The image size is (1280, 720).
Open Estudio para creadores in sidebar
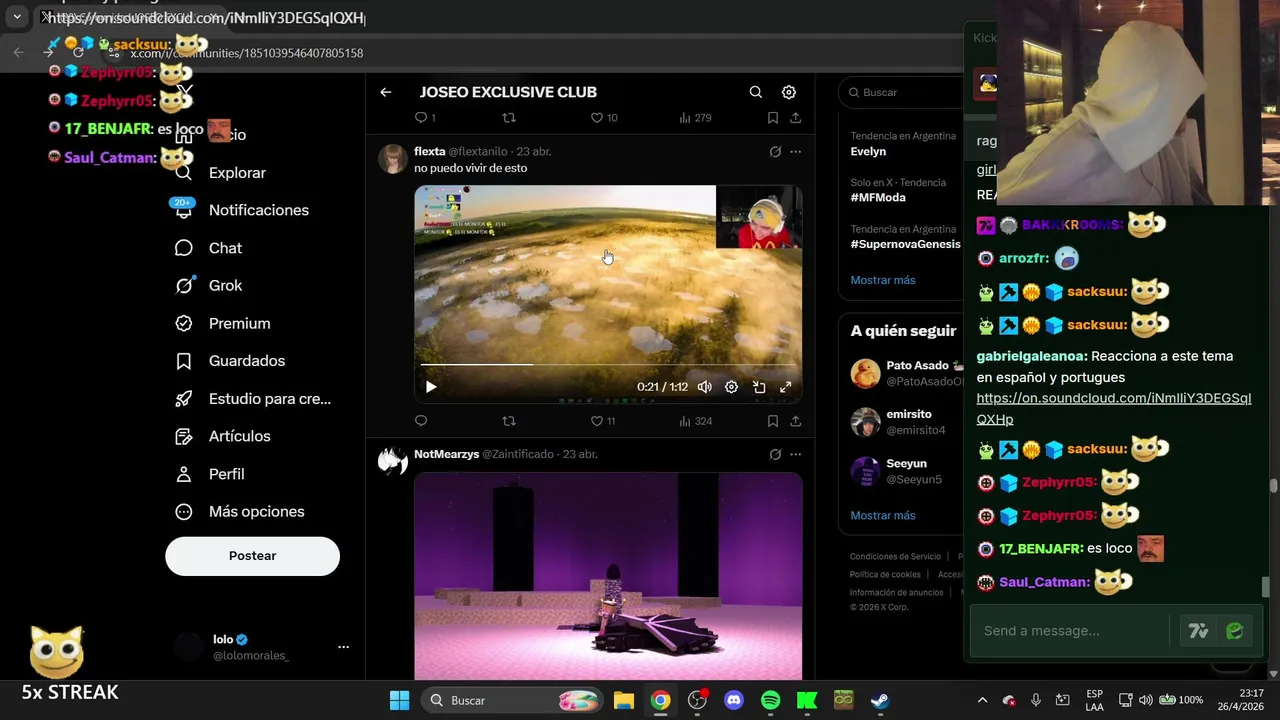(253, 399)
